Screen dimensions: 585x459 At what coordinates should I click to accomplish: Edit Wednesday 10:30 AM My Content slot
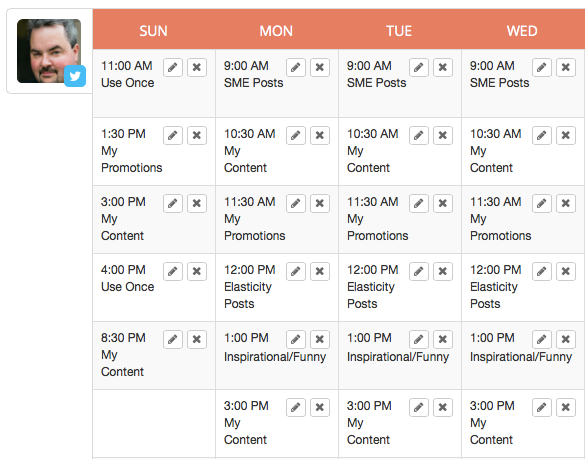(542, 135)
